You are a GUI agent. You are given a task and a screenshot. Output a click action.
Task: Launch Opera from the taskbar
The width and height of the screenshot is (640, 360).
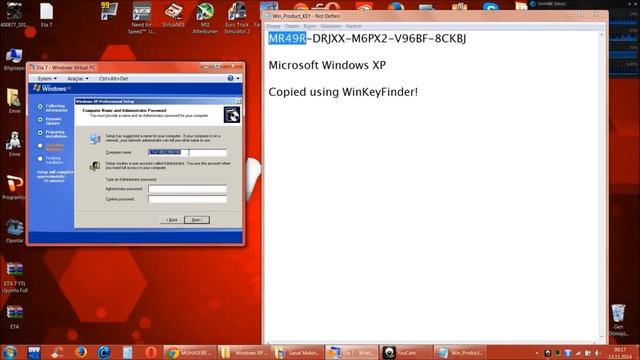tap(151, 352)
